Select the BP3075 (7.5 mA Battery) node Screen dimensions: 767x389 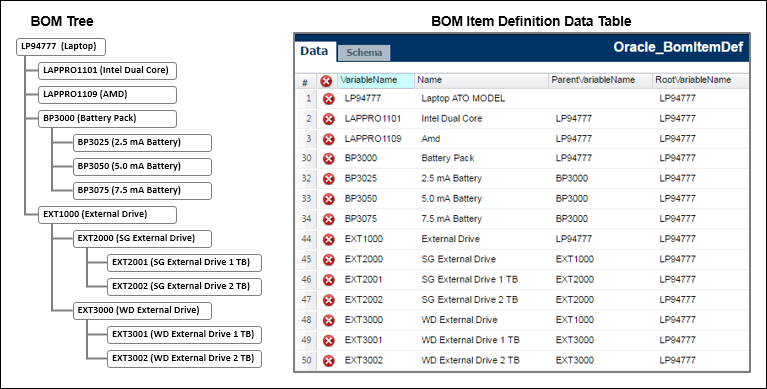click(142, 191)
